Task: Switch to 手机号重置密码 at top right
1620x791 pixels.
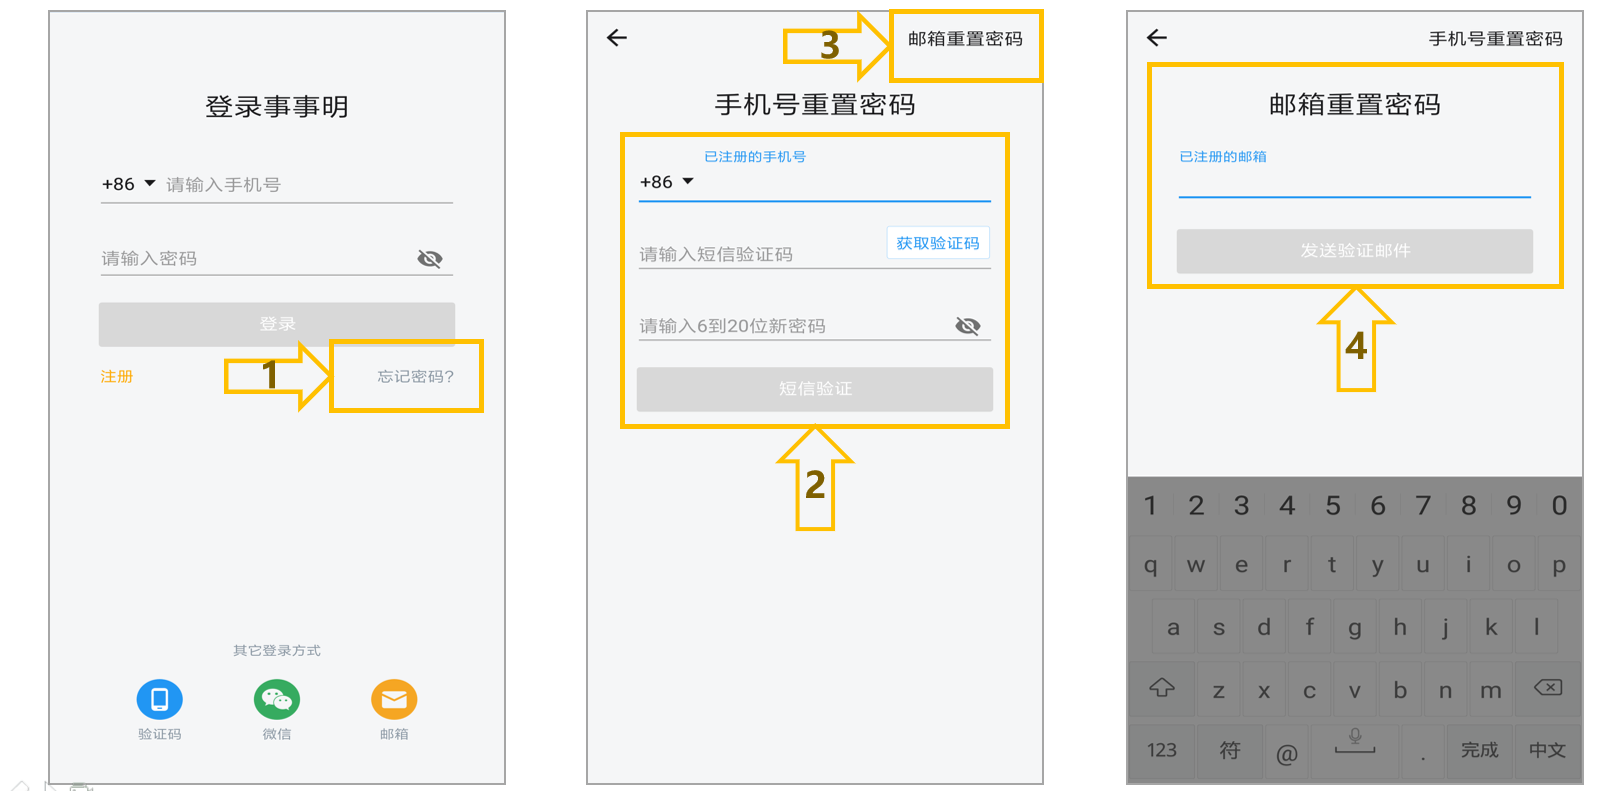Action: (1495, 39)
